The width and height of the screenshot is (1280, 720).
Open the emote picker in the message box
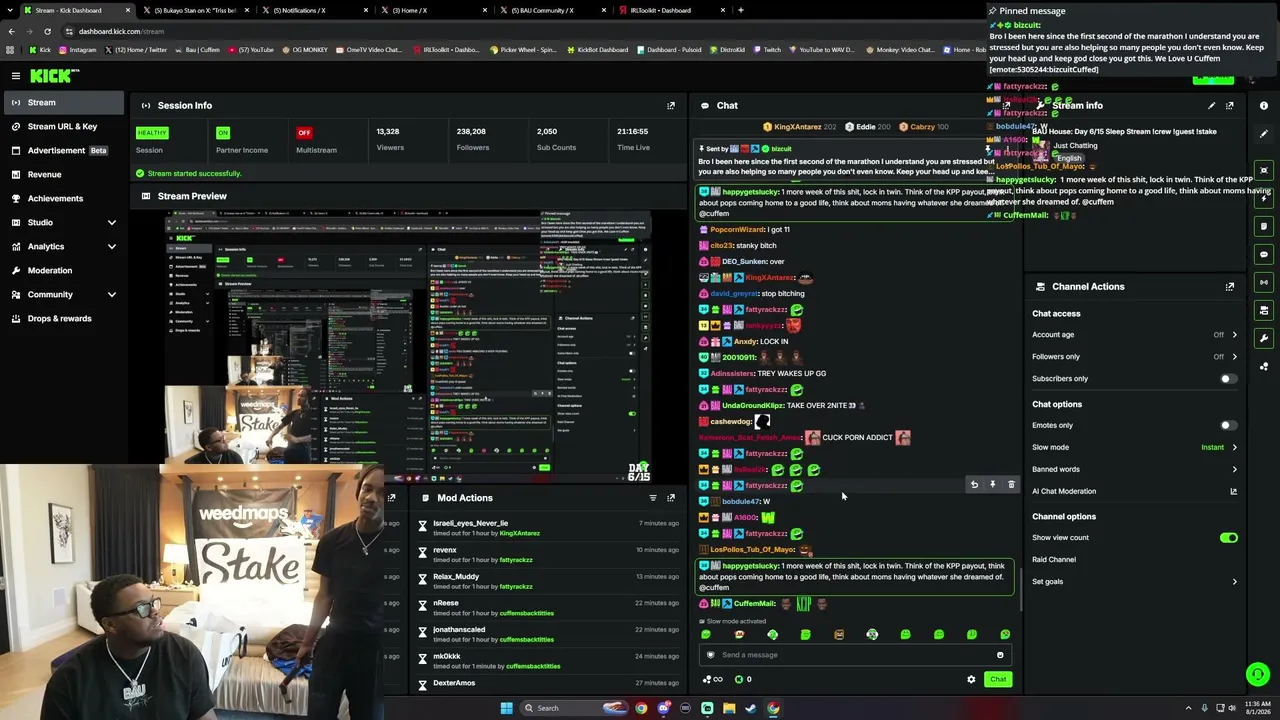[1000, 655]
